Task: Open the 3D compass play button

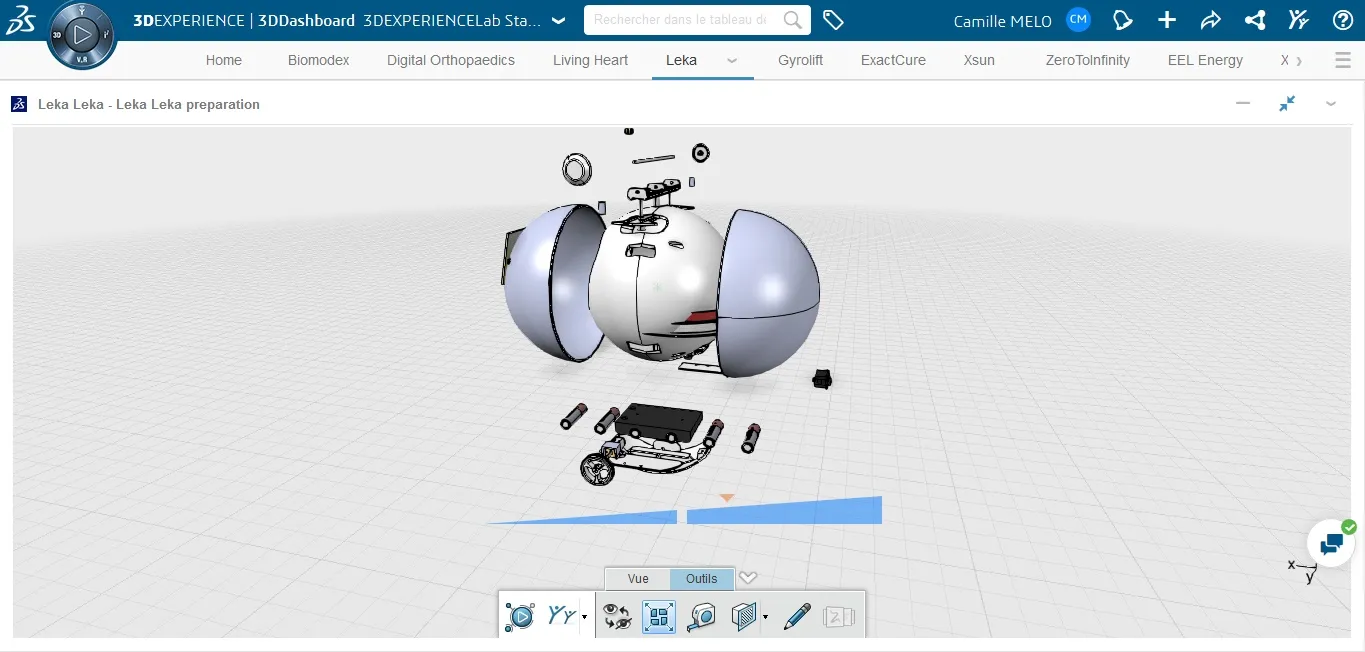Action: tap(82, 35)
